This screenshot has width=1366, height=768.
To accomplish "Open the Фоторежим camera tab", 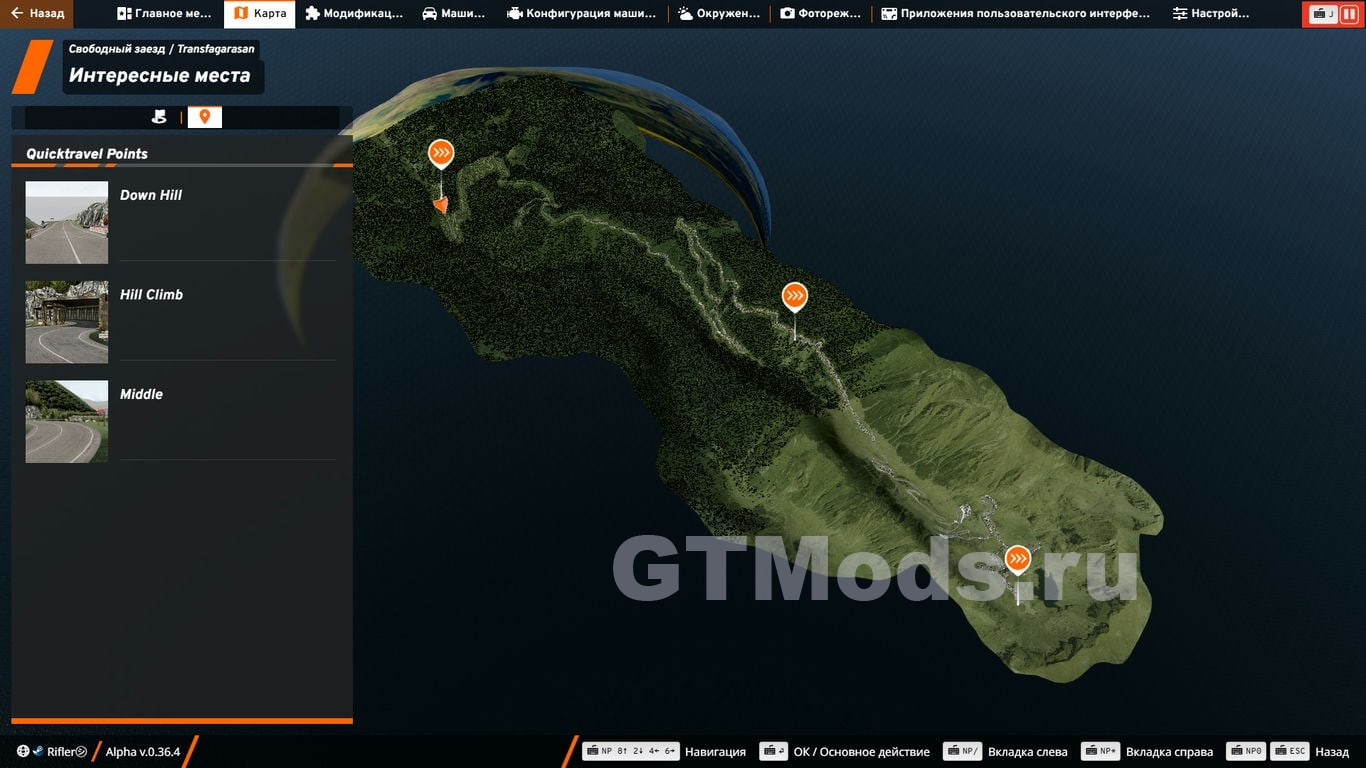I will 820,14.
